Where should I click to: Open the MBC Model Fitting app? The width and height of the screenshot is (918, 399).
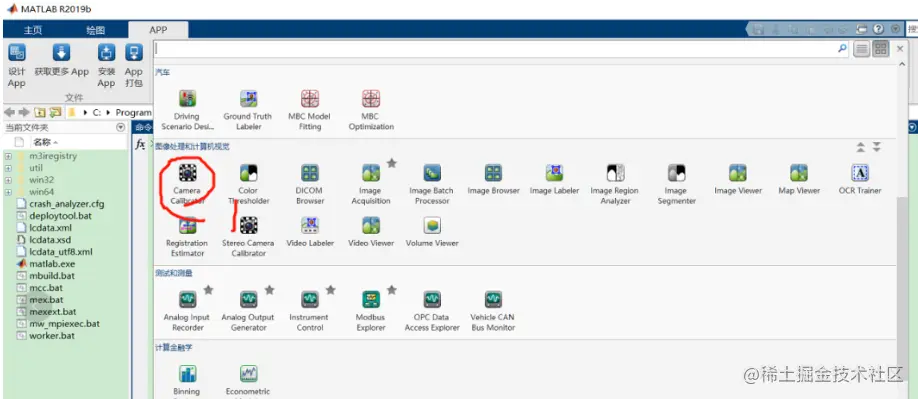pos(310,109)
